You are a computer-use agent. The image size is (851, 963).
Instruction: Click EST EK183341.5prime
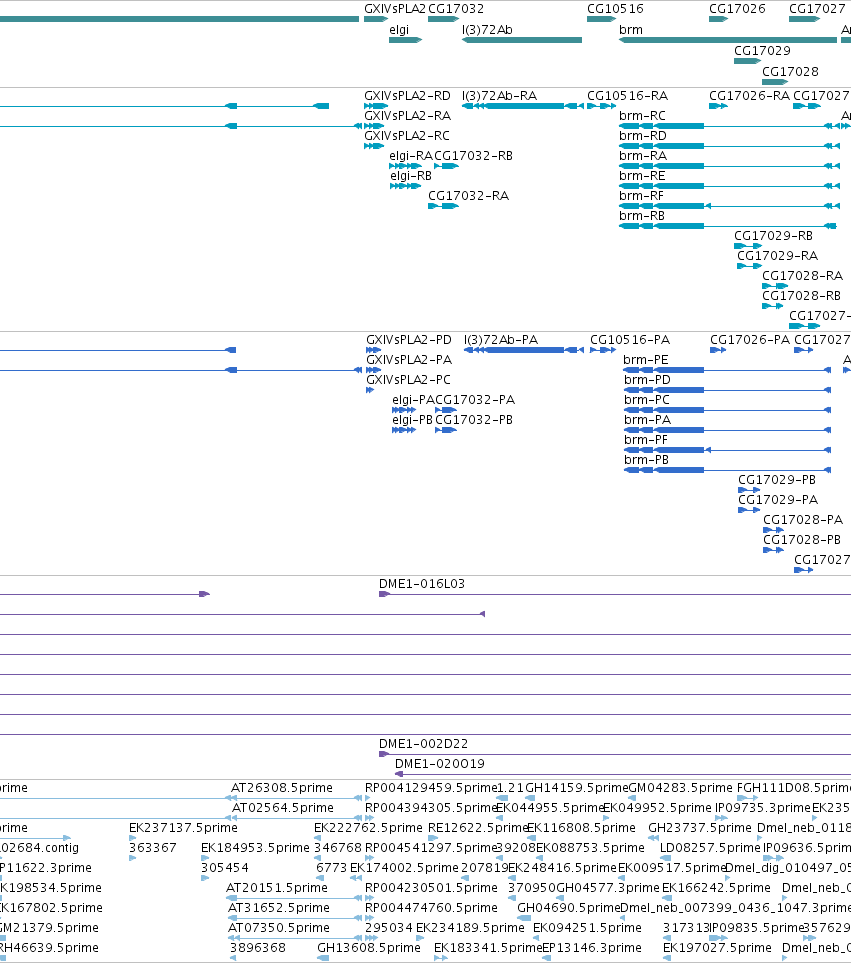click(488, 948)
